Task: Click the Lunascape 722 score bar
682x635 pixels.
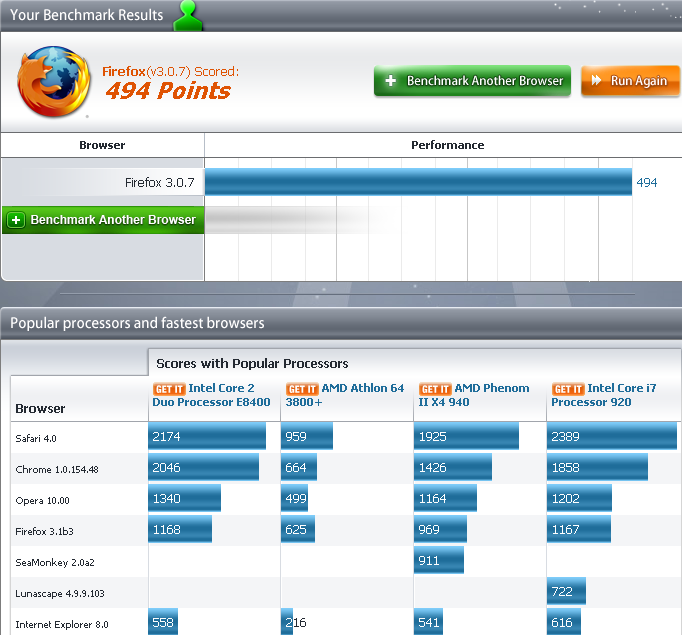Action: point(566,591)
